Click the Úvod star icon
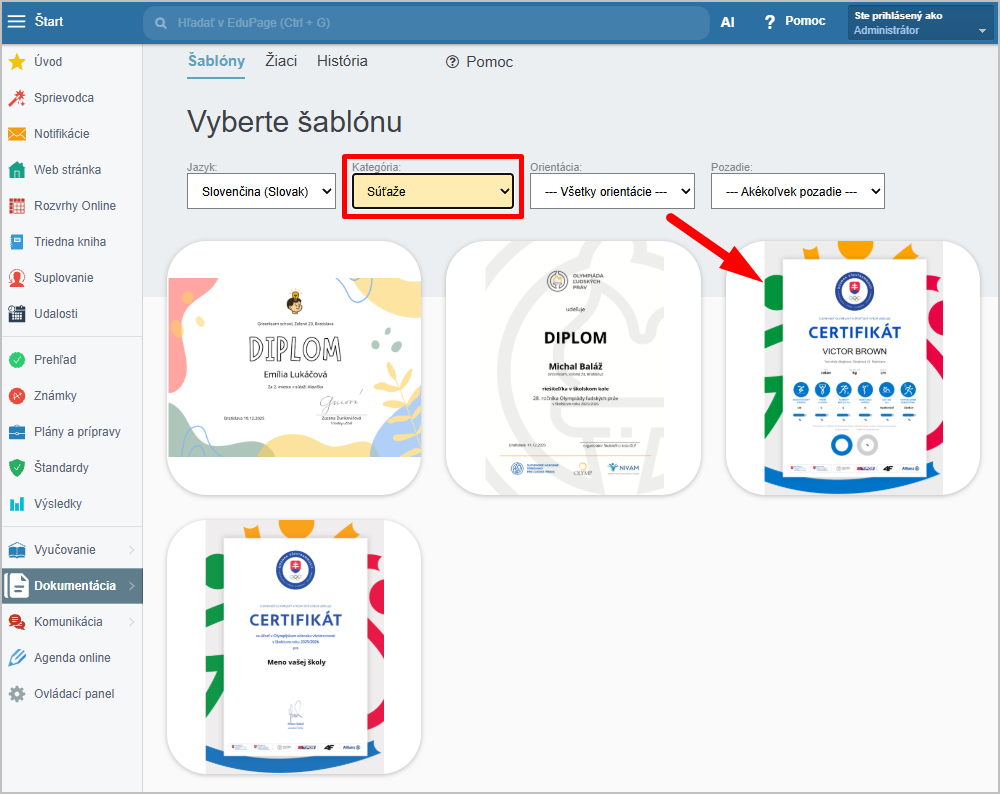The image size is (1000, 794). [17, 62]
